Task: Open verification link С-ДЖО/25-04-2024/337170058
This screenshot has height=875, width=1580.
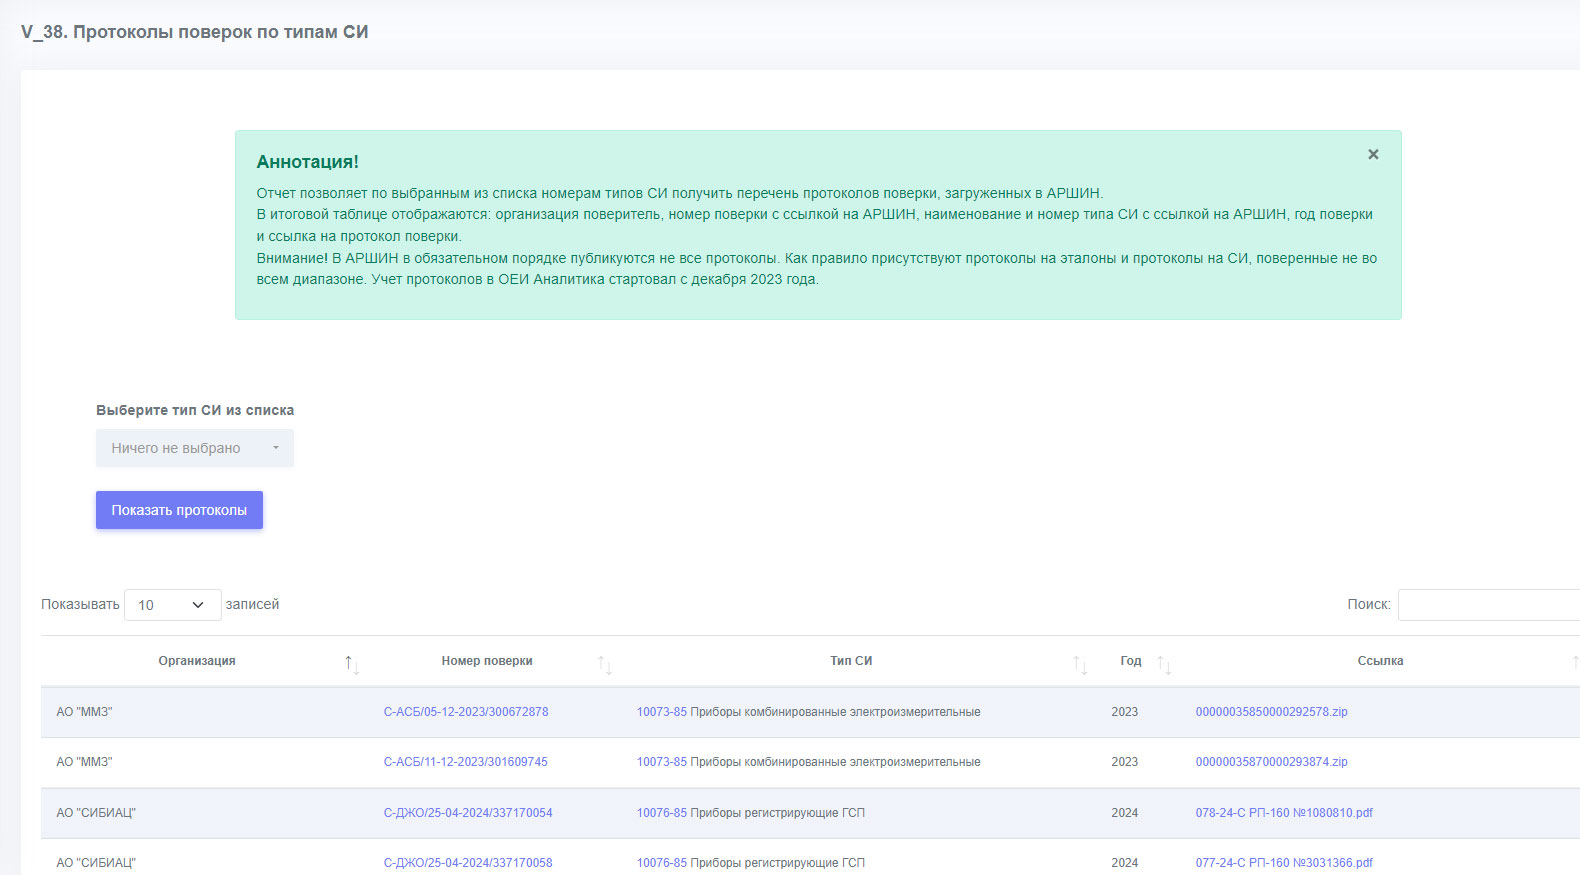Action: click(x=468, y=863)
